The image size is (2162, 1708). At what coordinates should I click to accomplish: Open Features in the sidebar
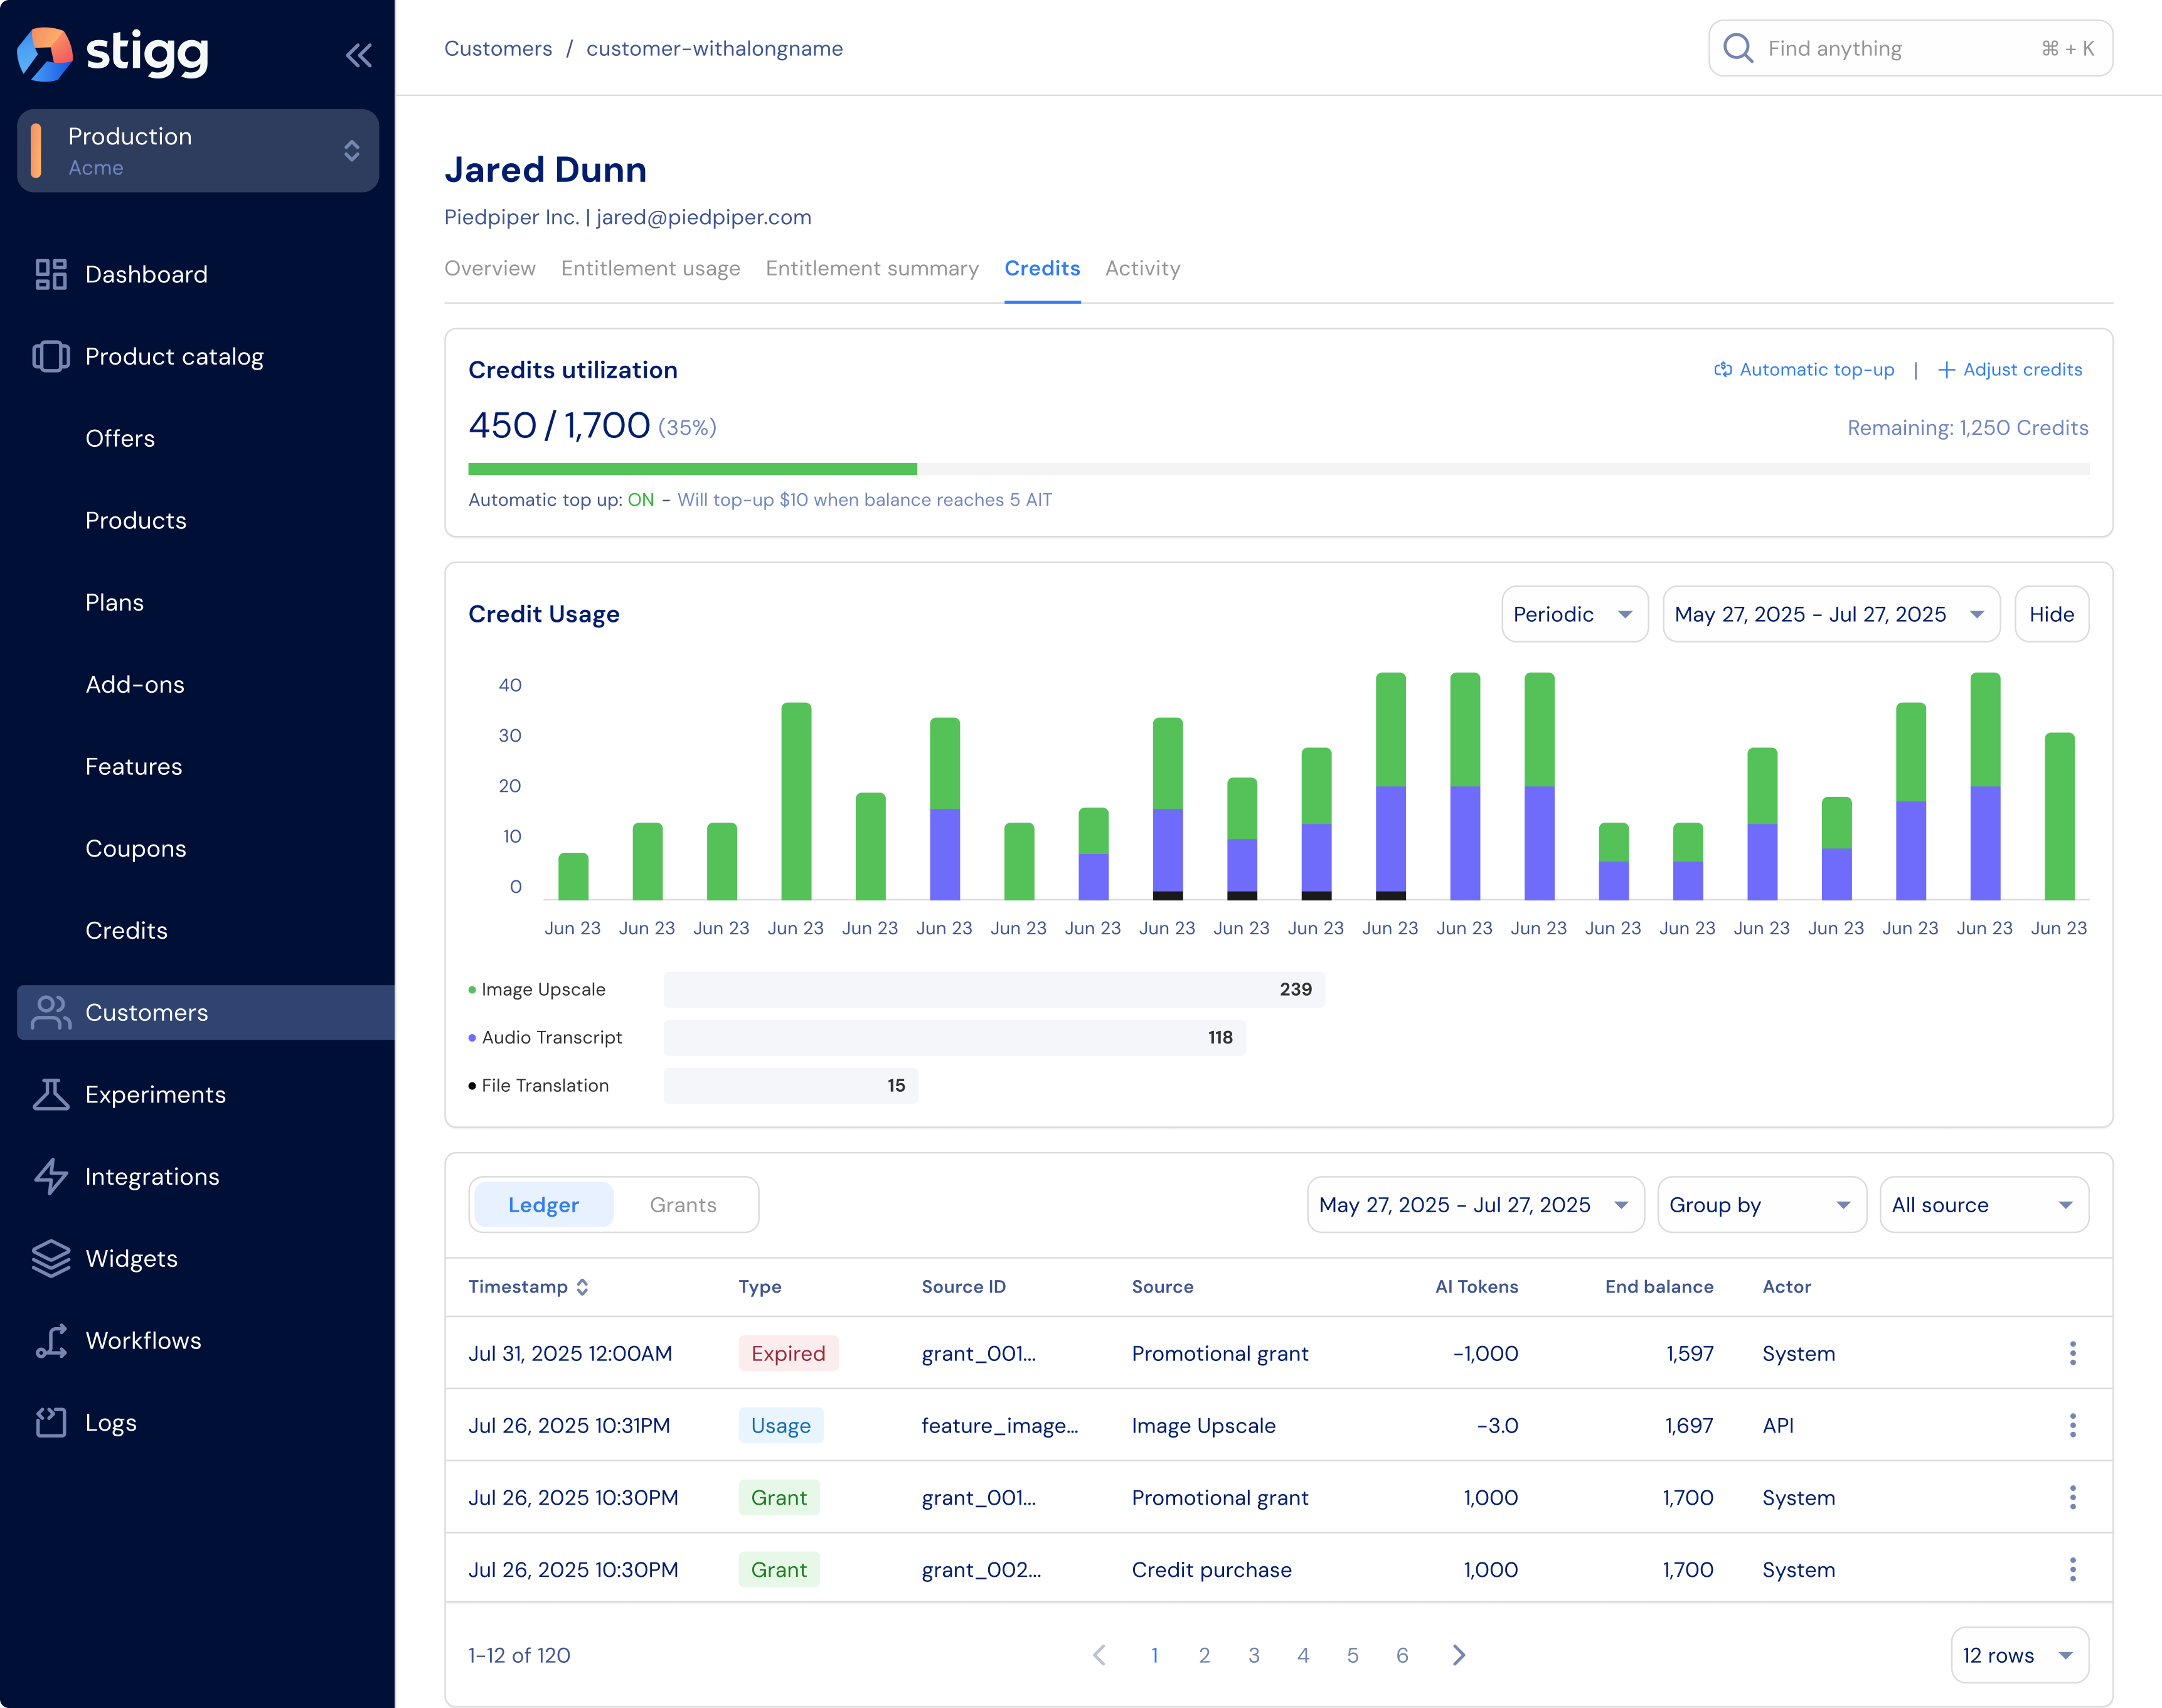click(x=134, y=766)
